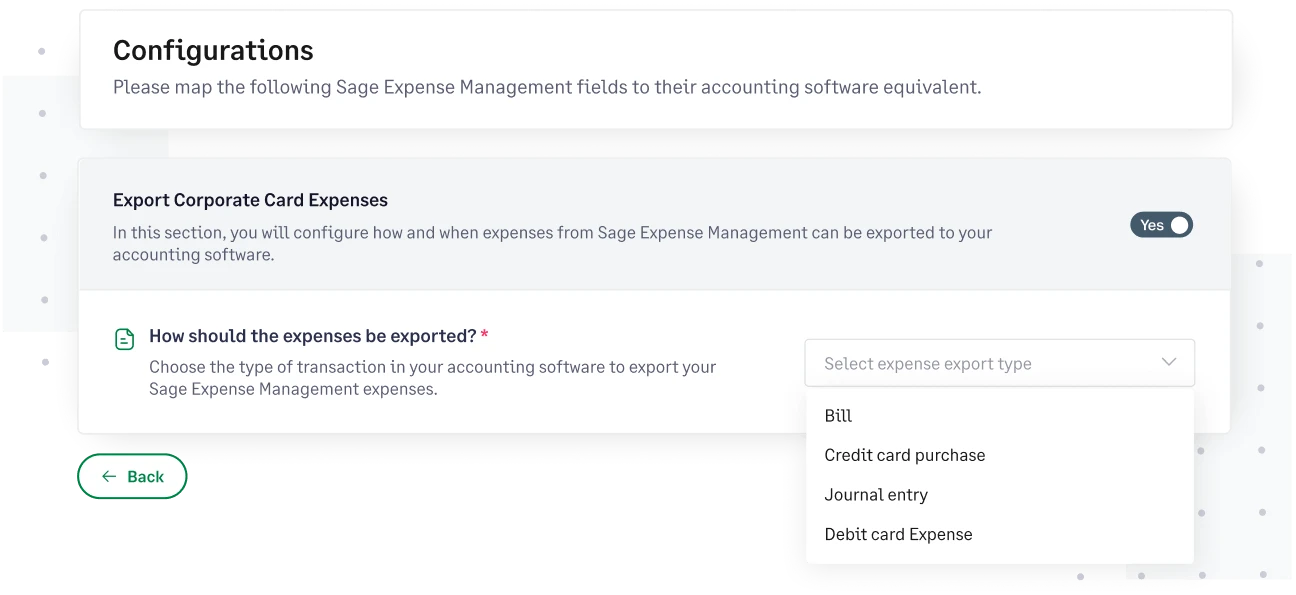Click the back arrow icon inside the Back button
This screenshot has height=595, width=1296.
[x=110, y=476]
